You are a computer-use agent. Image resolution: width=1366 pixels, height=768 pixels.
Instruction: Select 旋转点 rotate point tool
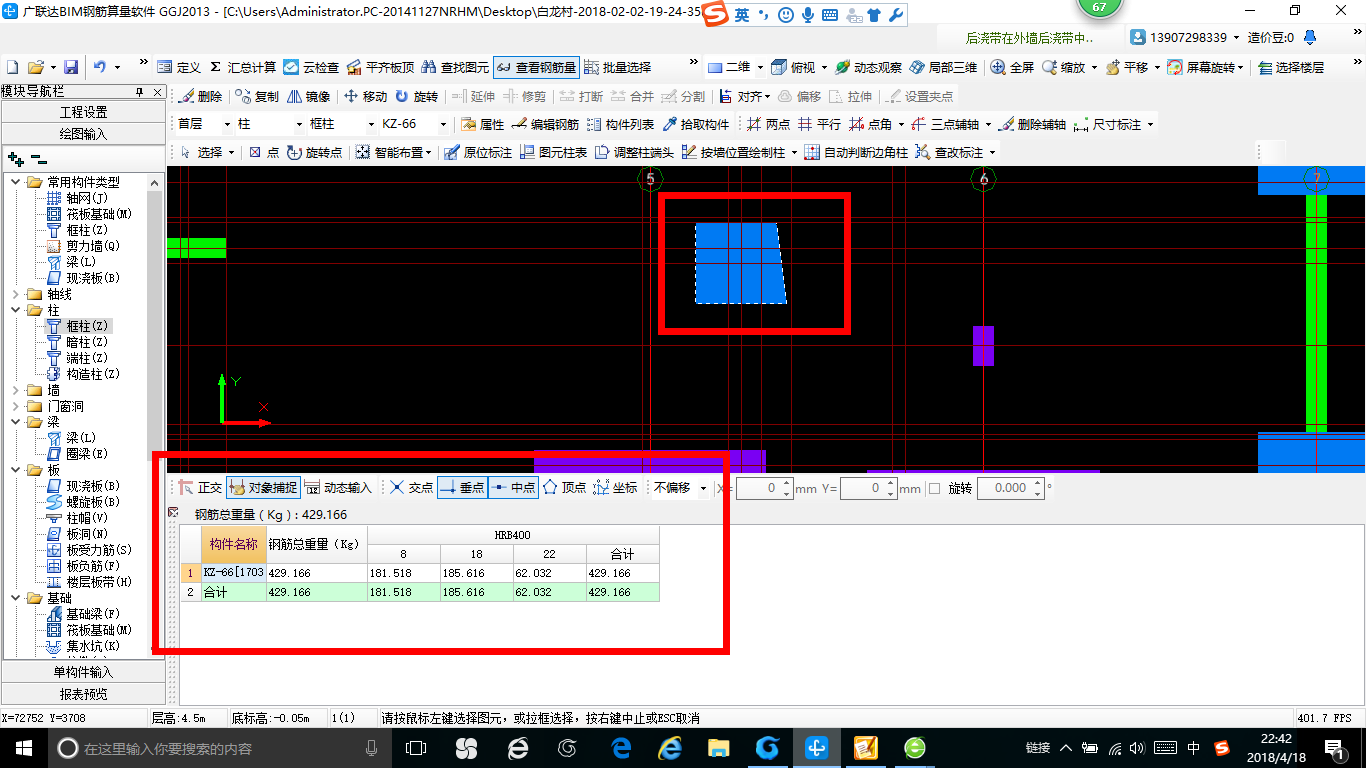click(x=314, y=153)
